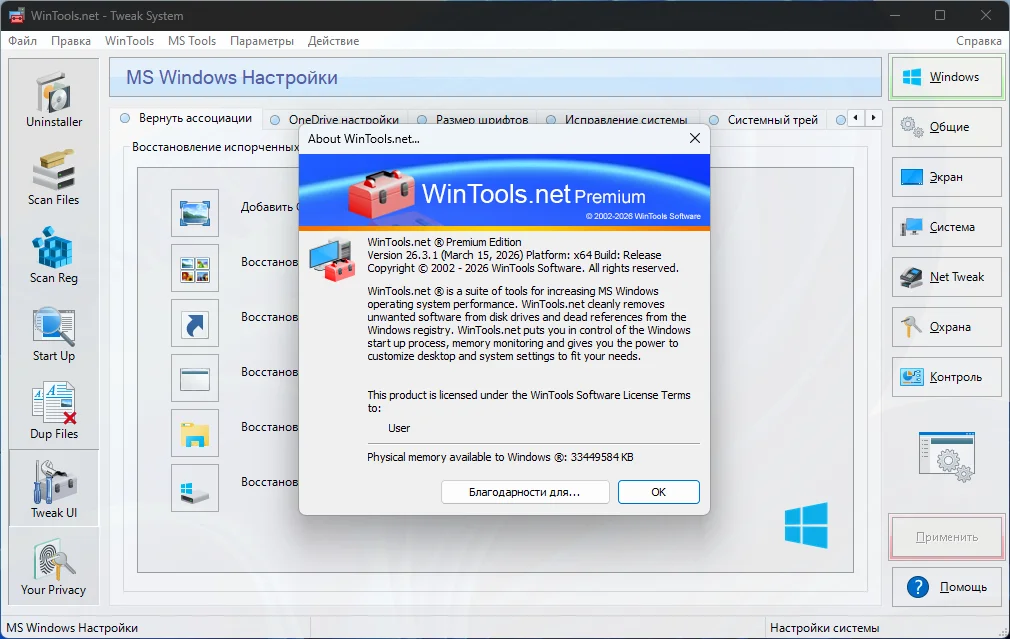Open the Scan Reg tool
Screen dimensions: 1010x639
[x=54, y=255]
